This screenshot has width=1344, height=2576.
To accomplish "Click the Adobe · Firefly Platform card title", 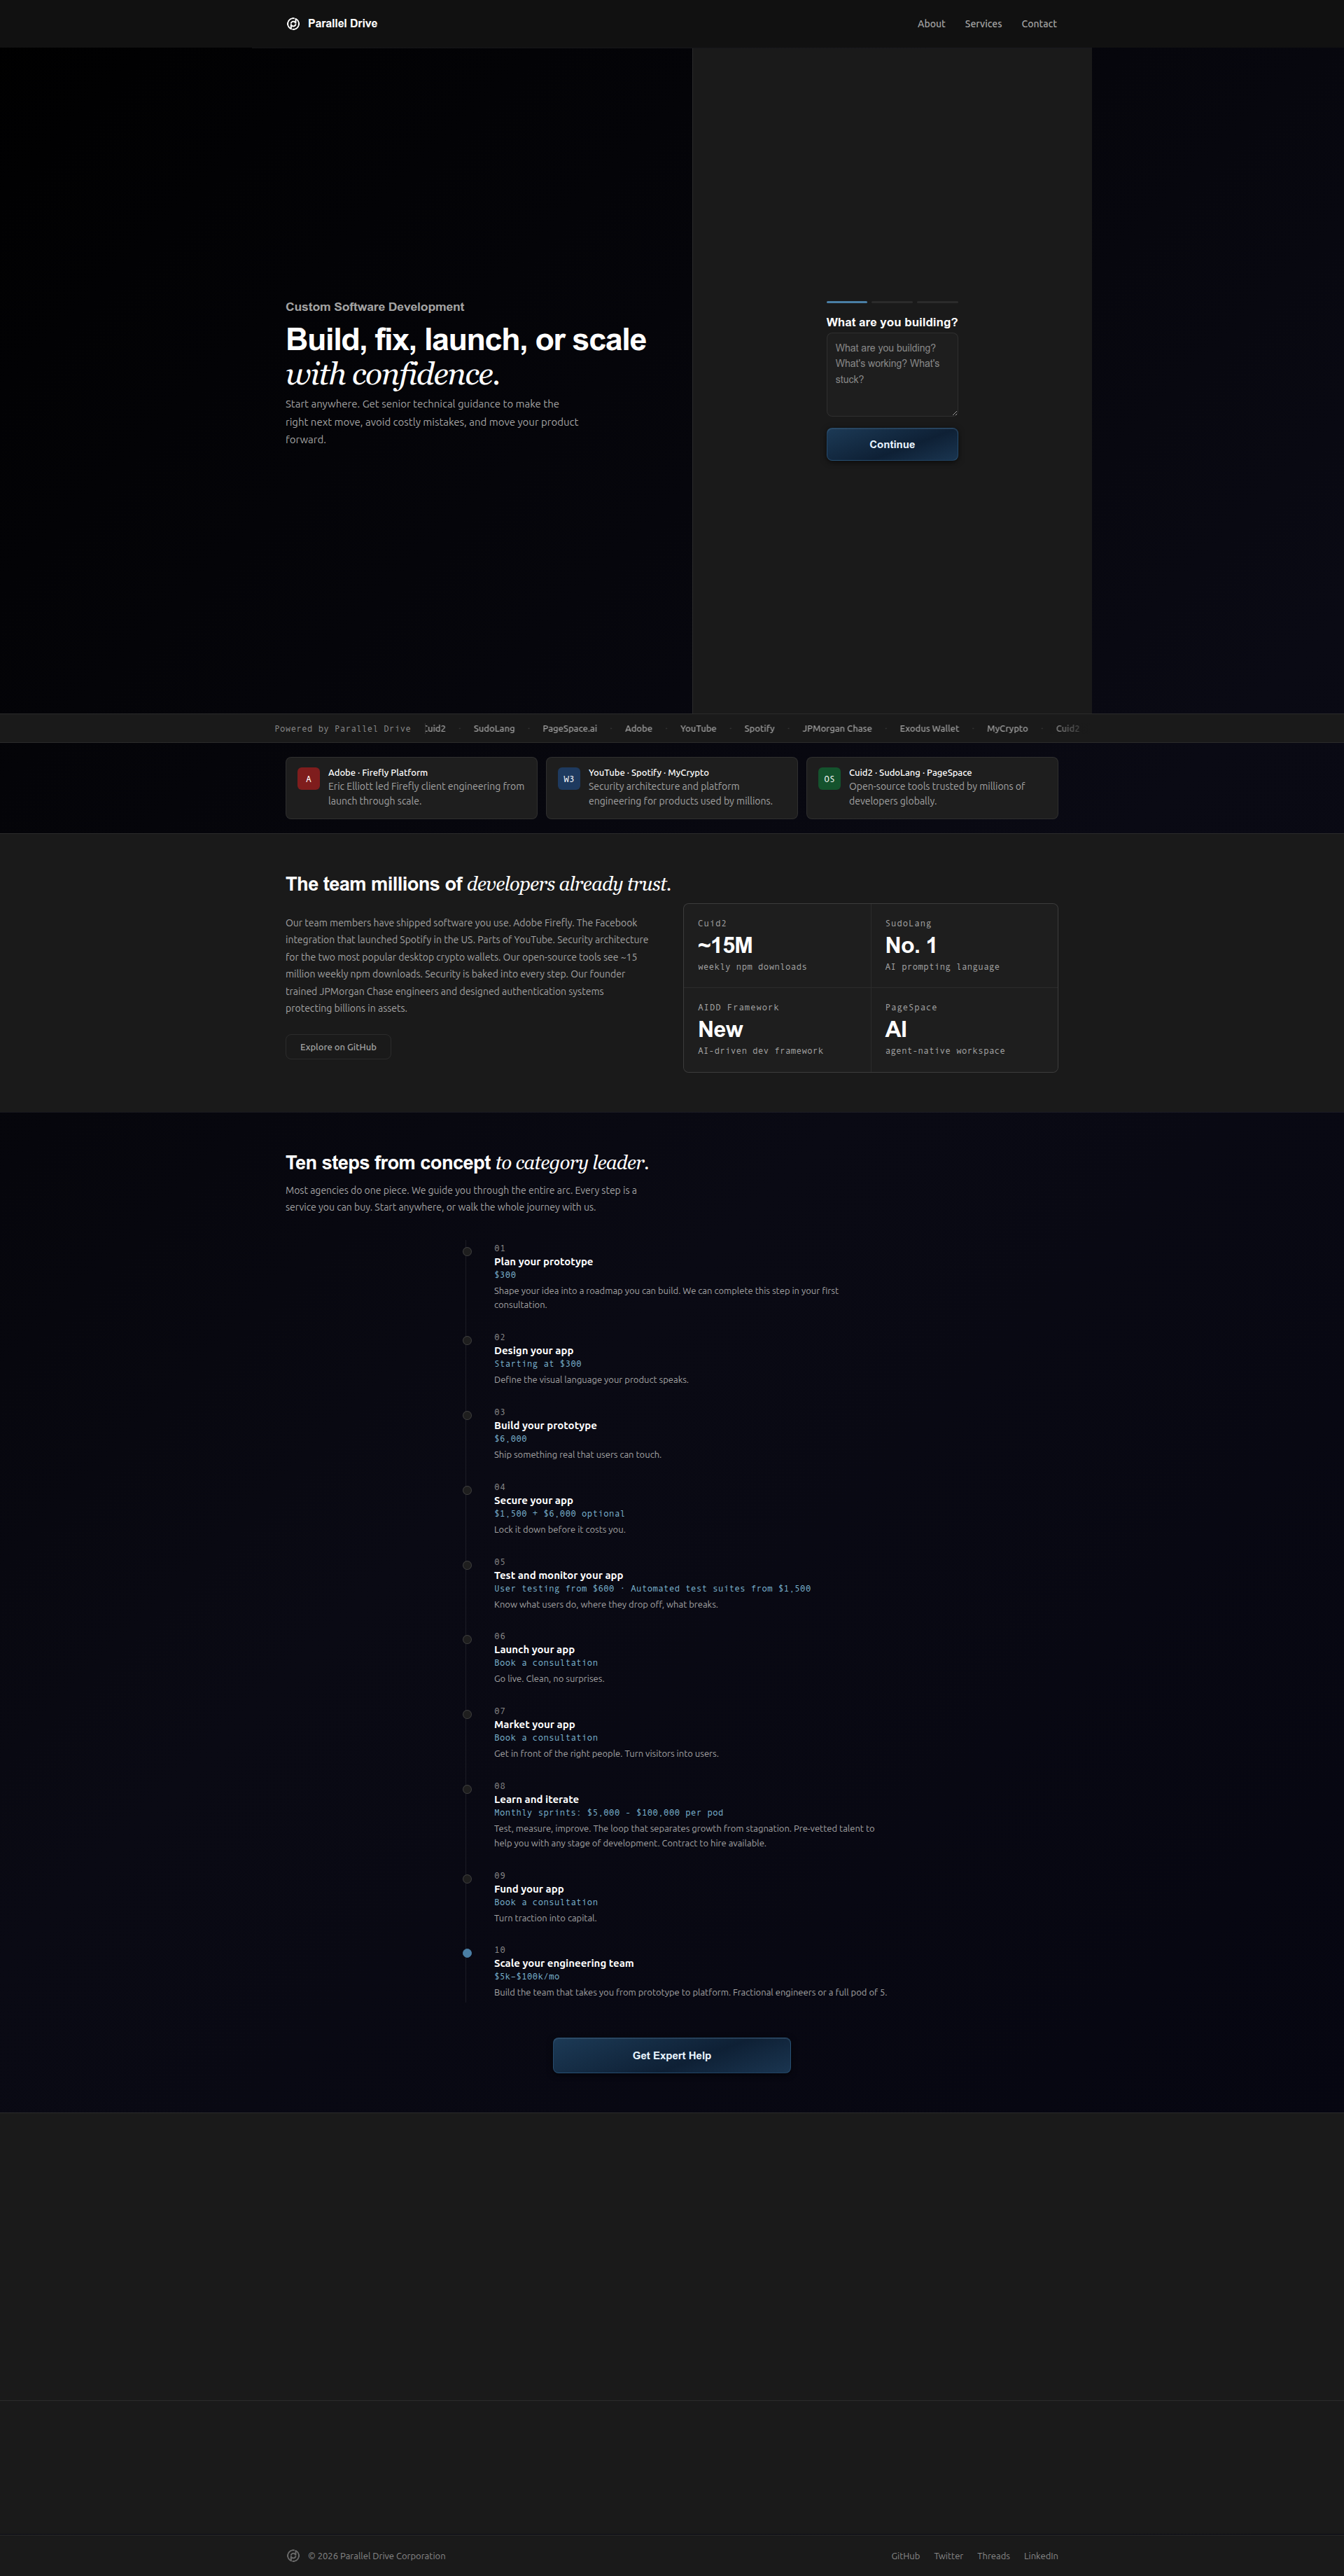I will [x=378, y=772].
